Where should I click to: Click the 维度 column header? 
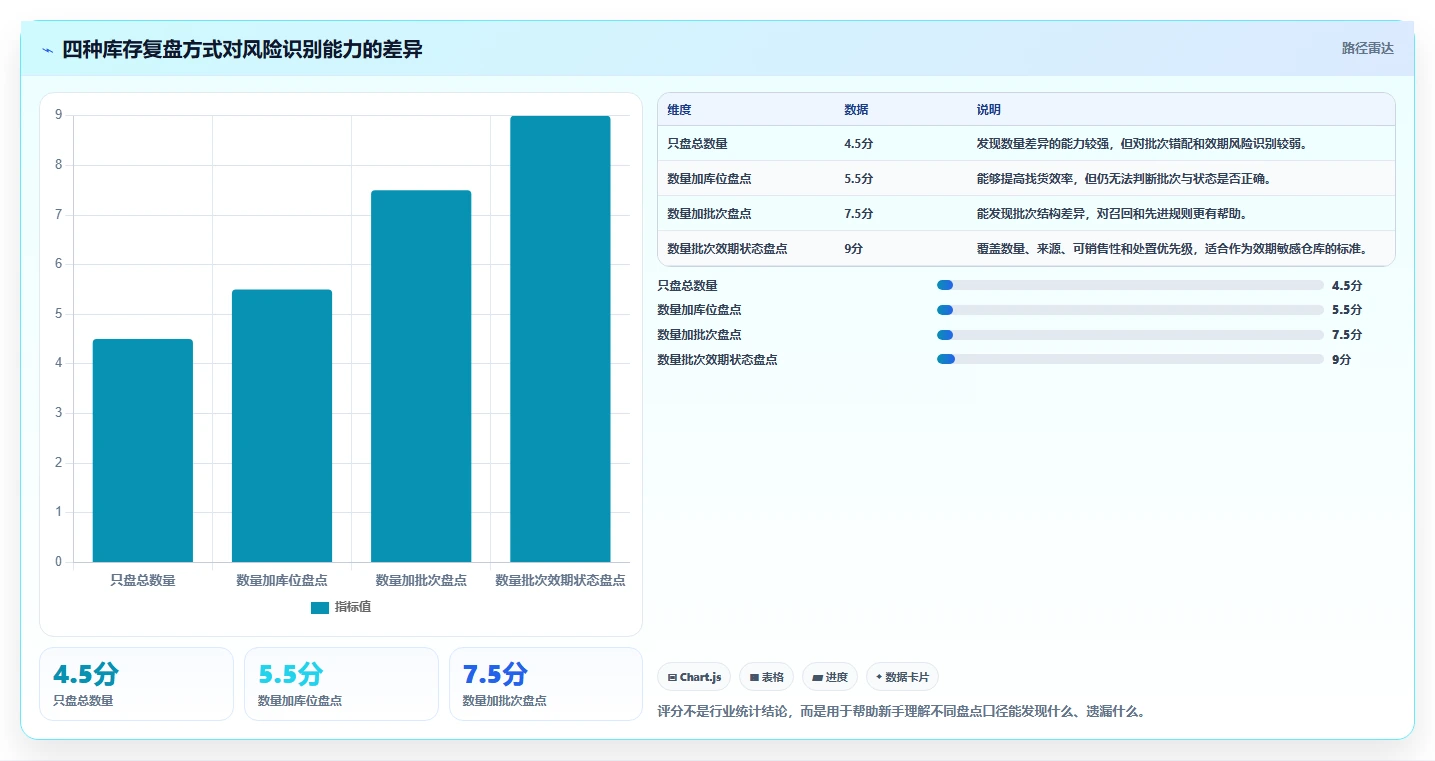pyautogui.click(x=680, y=110)
